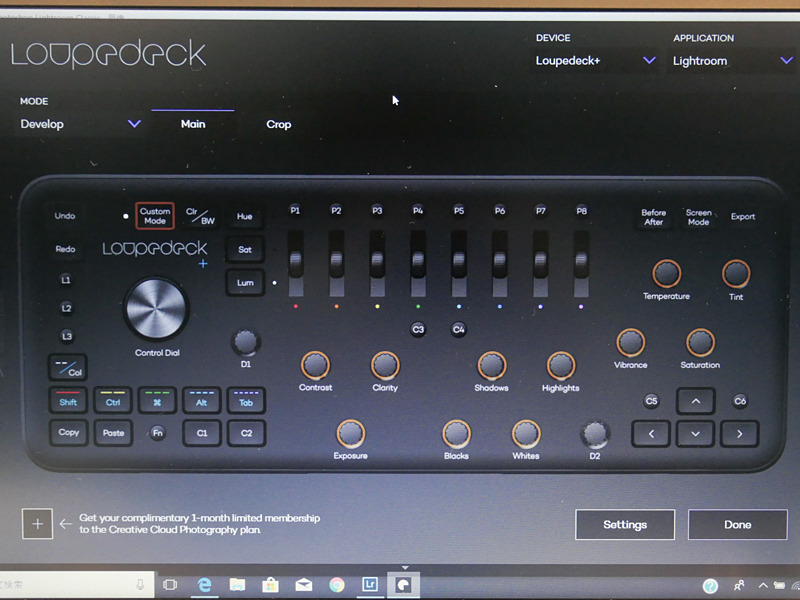Click the left arrow key
The height and width of the screenshot is (600, 800).
coord(651,434)
